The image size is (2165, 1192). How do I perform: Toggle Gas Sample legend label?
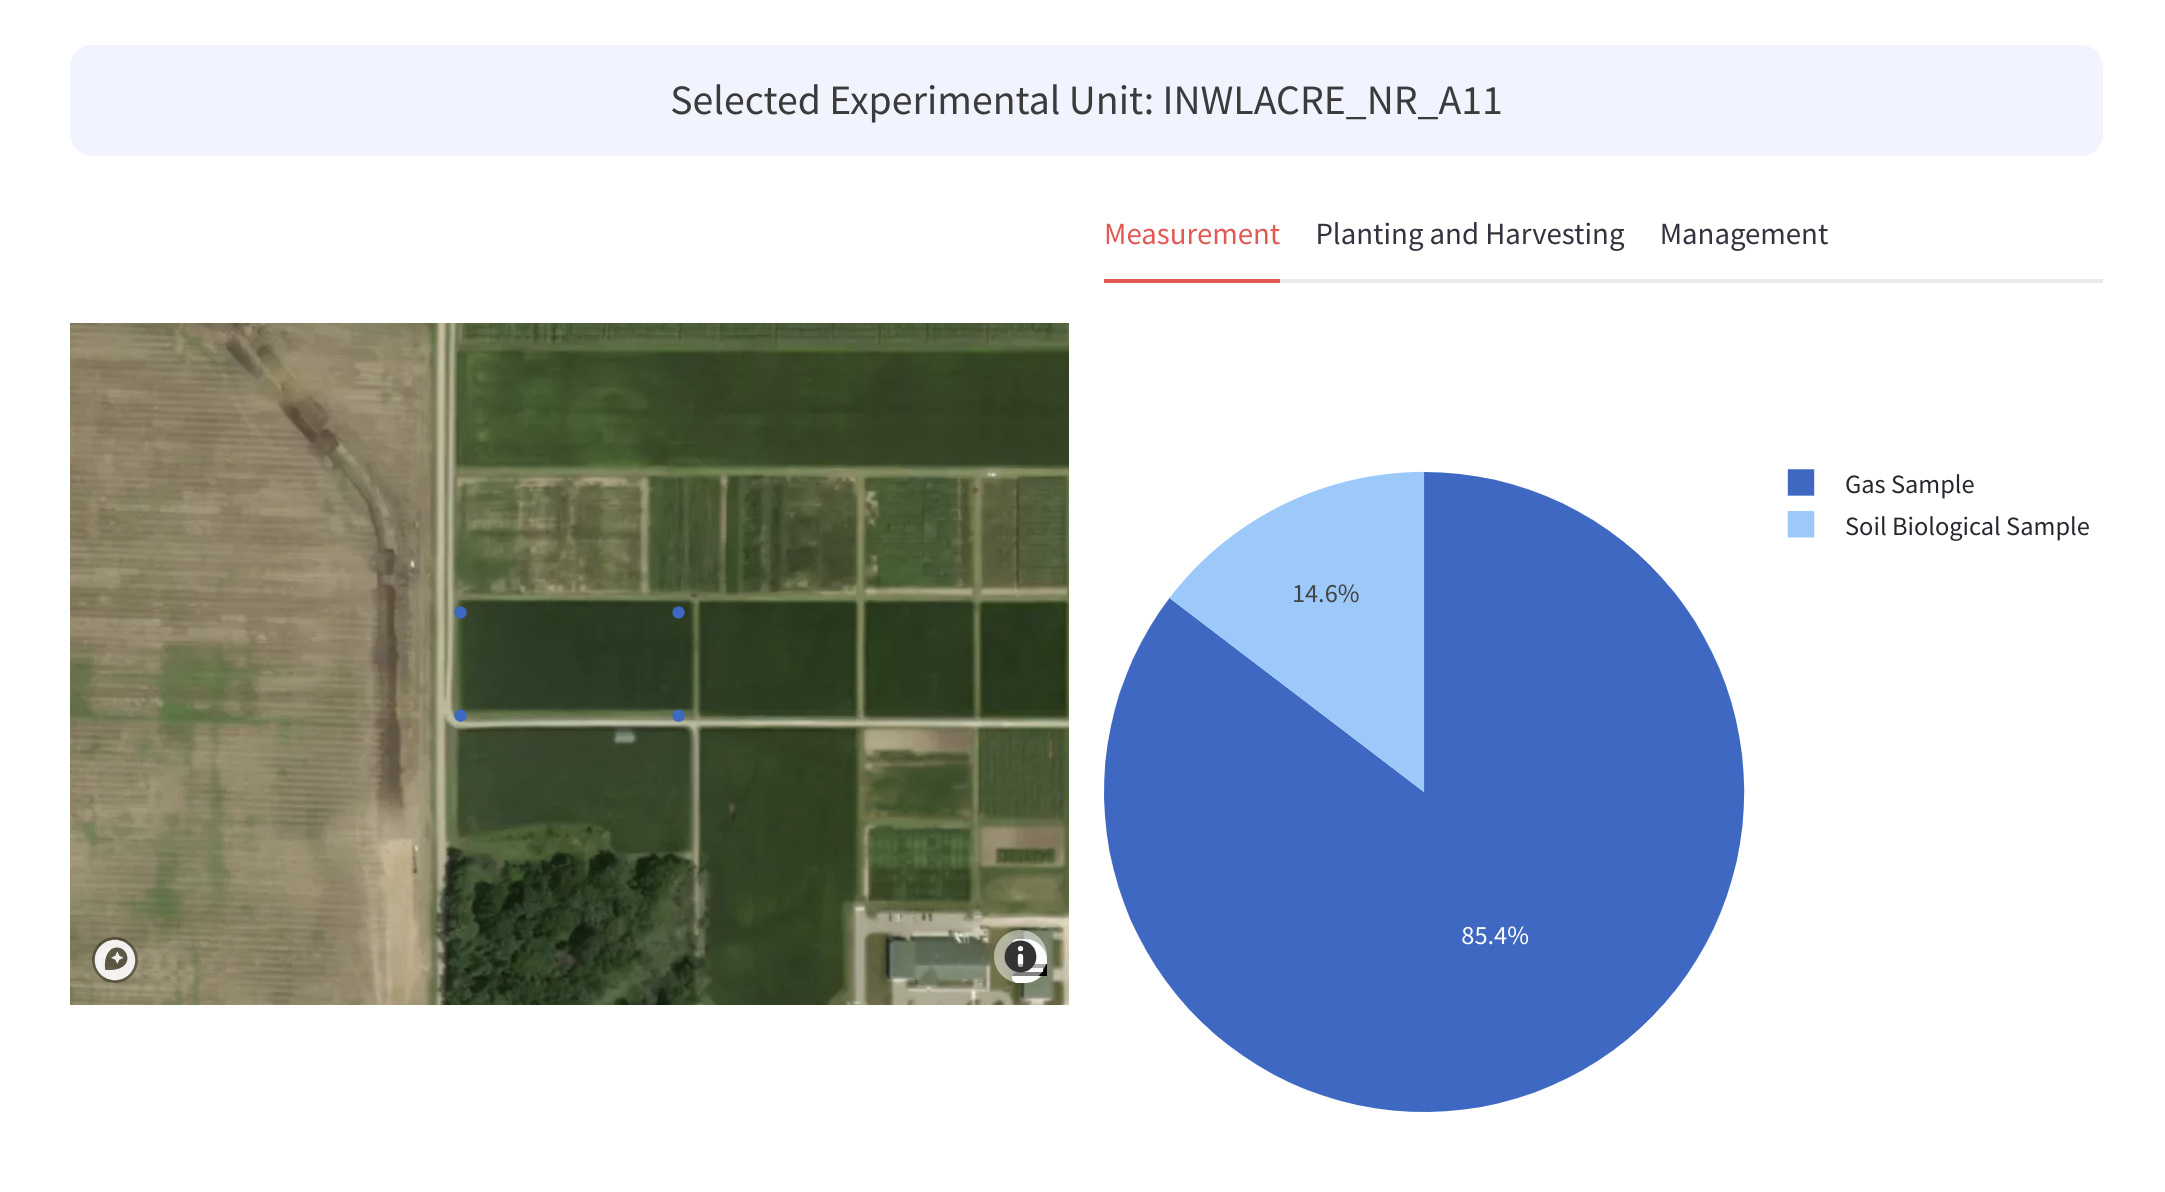click(1909, 485)
